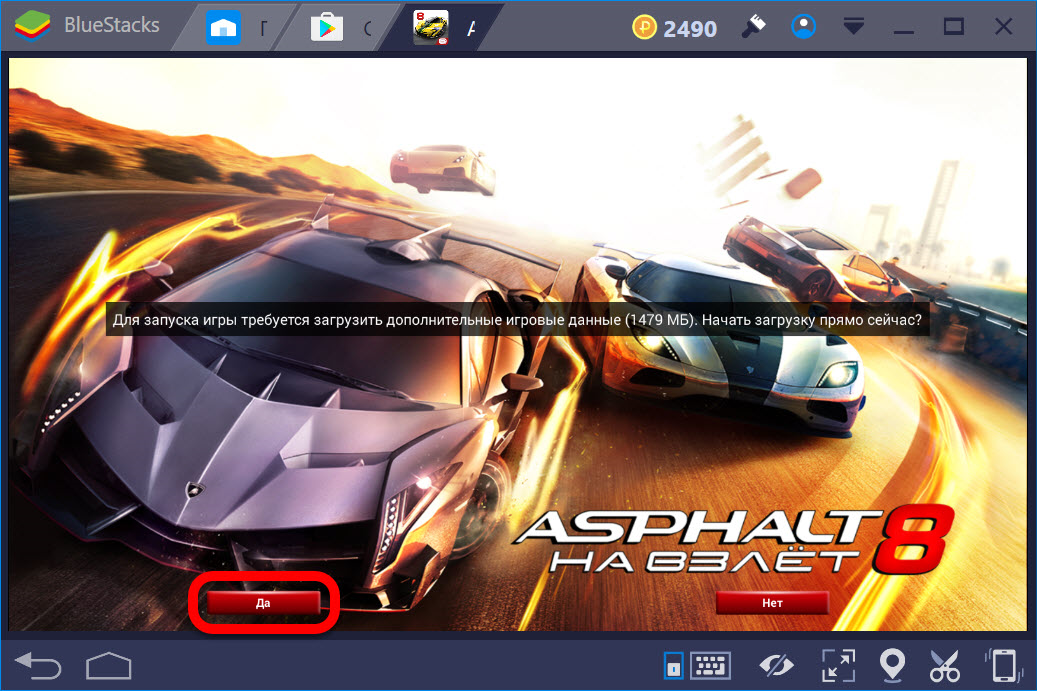Screen dimensions: 1037x691
Task: Click the download prompt message text
Action: [x=517, y=323]
